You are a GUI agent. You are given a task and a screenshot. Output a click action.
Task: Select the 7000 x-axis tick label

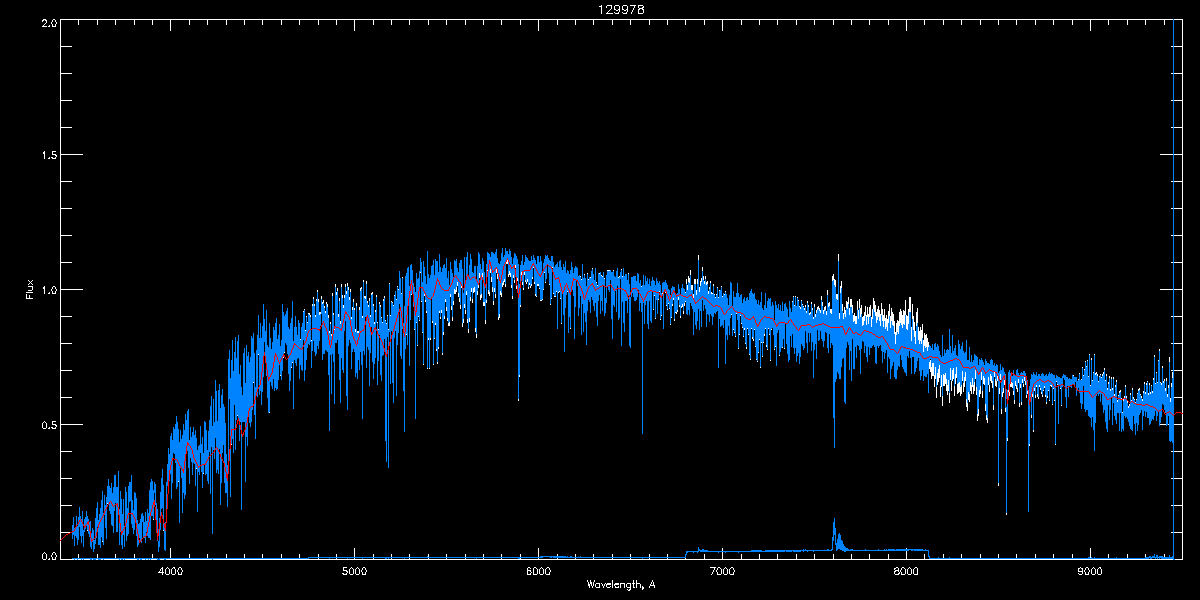coord(722,572)
